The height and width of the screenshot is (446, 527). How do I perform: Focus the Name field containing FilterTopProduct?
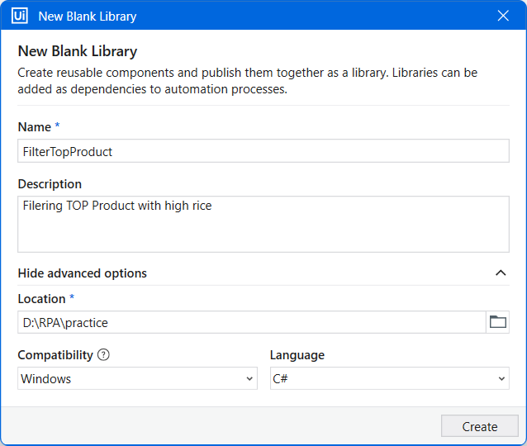[x=264, y=151]
